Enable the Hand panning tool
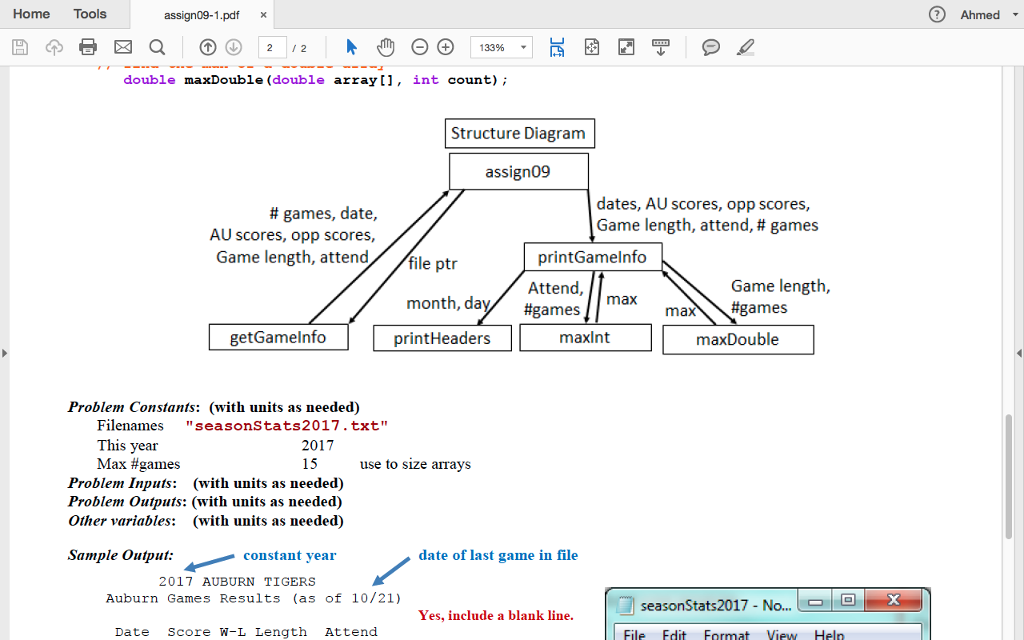1024x640 pixels. click(385, 46)
